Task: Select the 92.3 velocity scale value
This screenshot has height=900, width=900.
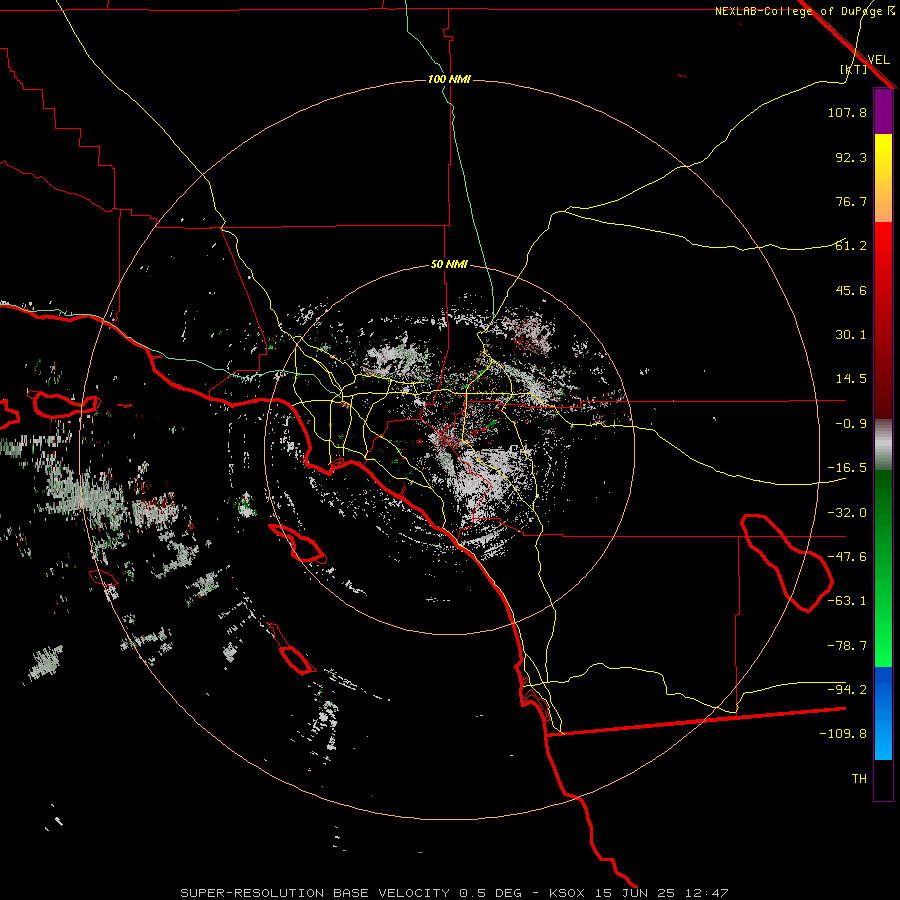Action: pos(851,157)
